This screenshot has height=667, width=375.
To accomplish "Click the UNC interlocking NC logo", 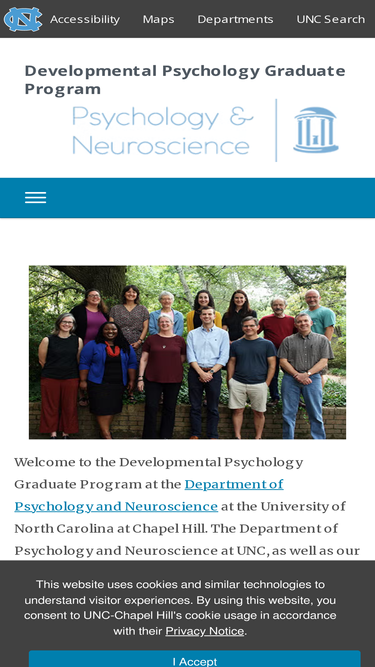I will pos(23,19).
